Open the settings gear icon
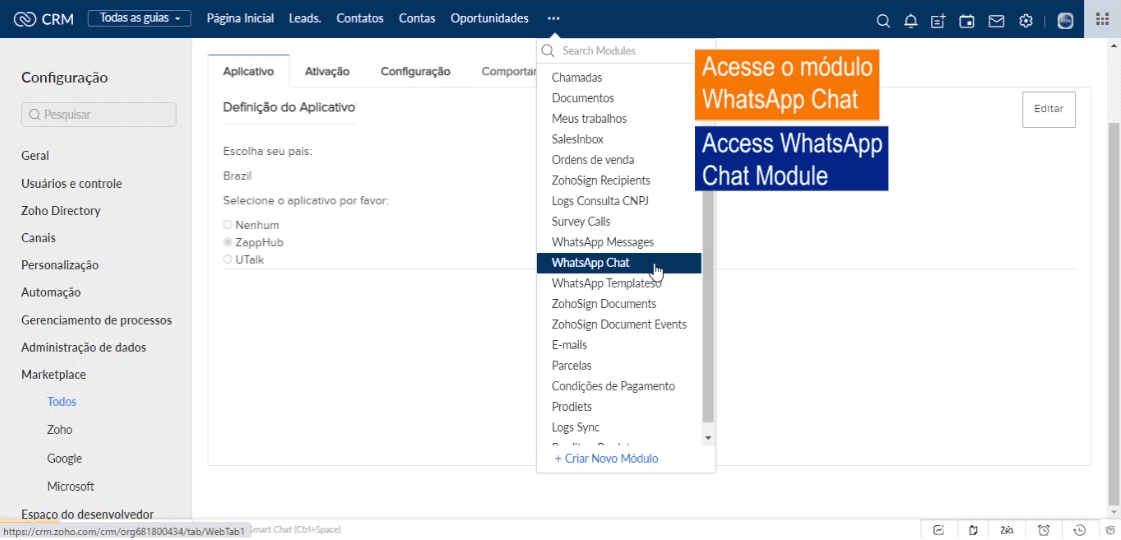The height and width of the screenshot is (540, 1121). tap(1025, 20)
